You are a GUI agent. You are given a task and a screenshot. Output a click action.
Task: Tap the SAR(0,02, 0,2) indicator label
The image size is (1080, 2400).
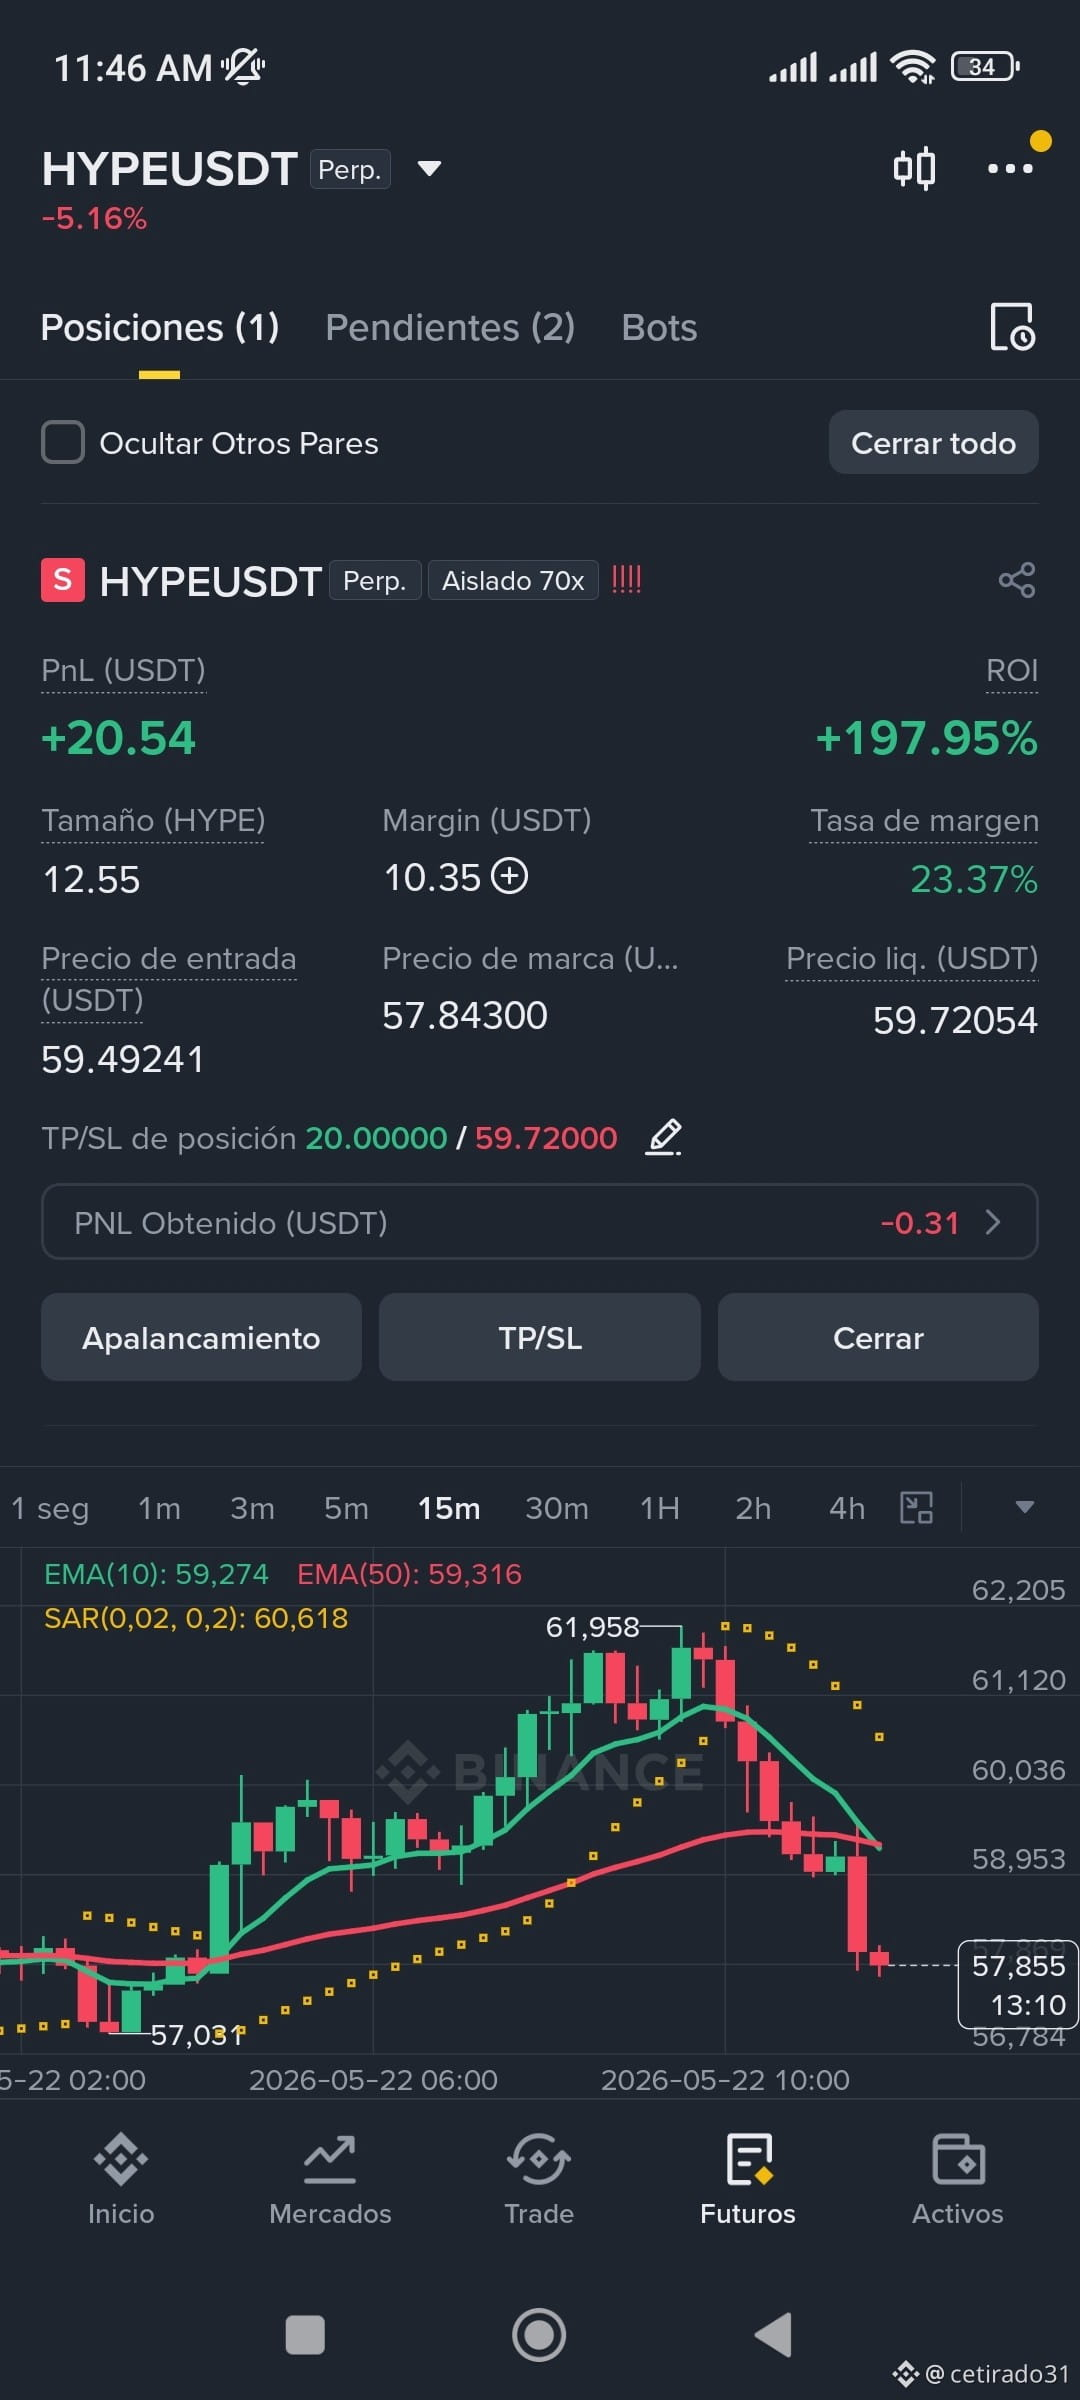pyautogui.click(x=196, y=1618)
